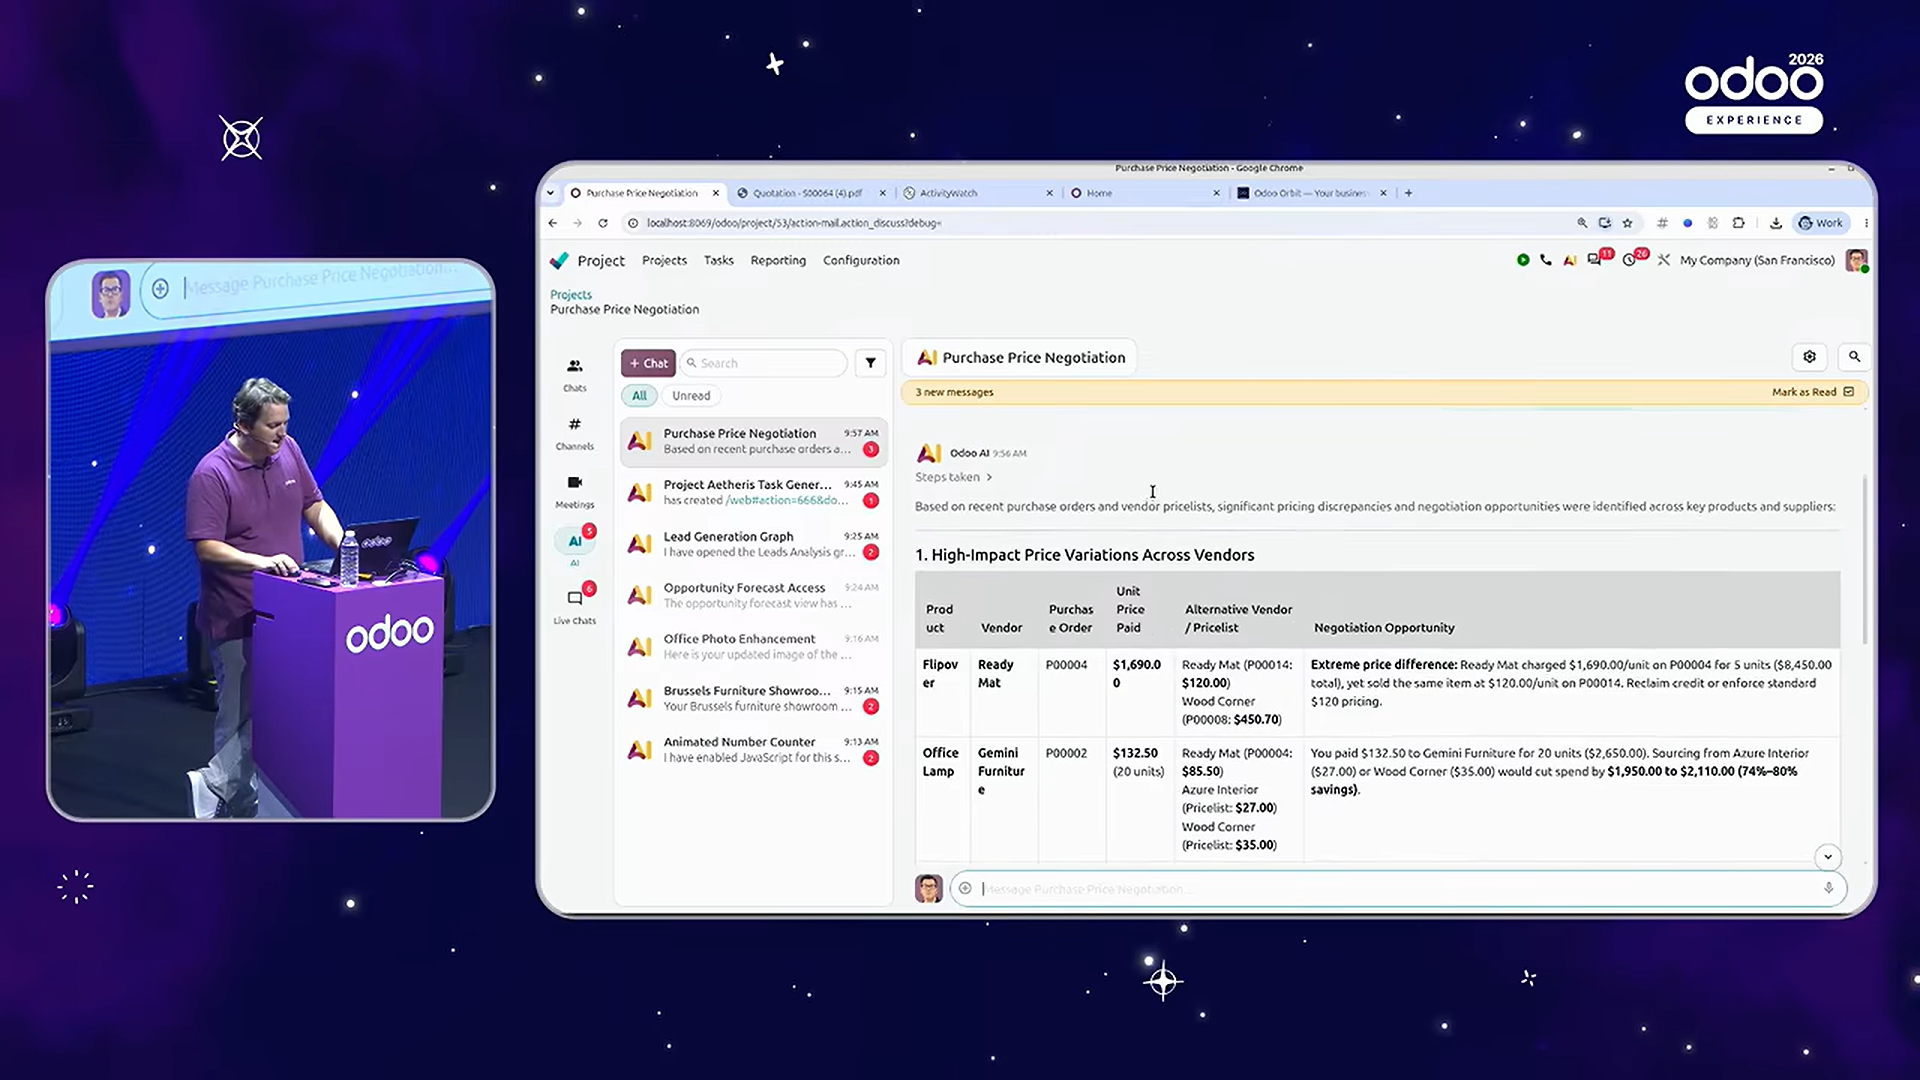Open the messages icon with red badge
The width and height of the screenshot is (1920, 1080).
pyautogui.click(x=1596, y=260)
